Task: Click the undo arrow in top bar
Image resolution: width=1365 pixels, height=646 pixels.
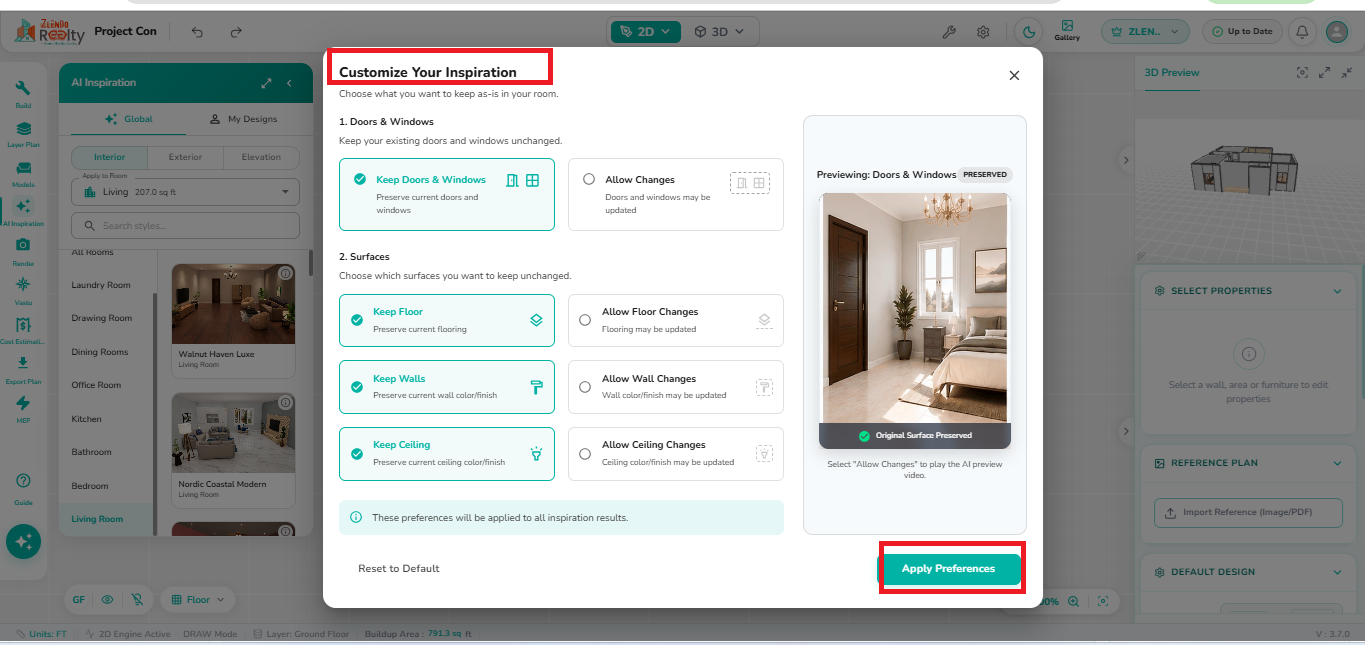Action: click(x=197, y=32)
